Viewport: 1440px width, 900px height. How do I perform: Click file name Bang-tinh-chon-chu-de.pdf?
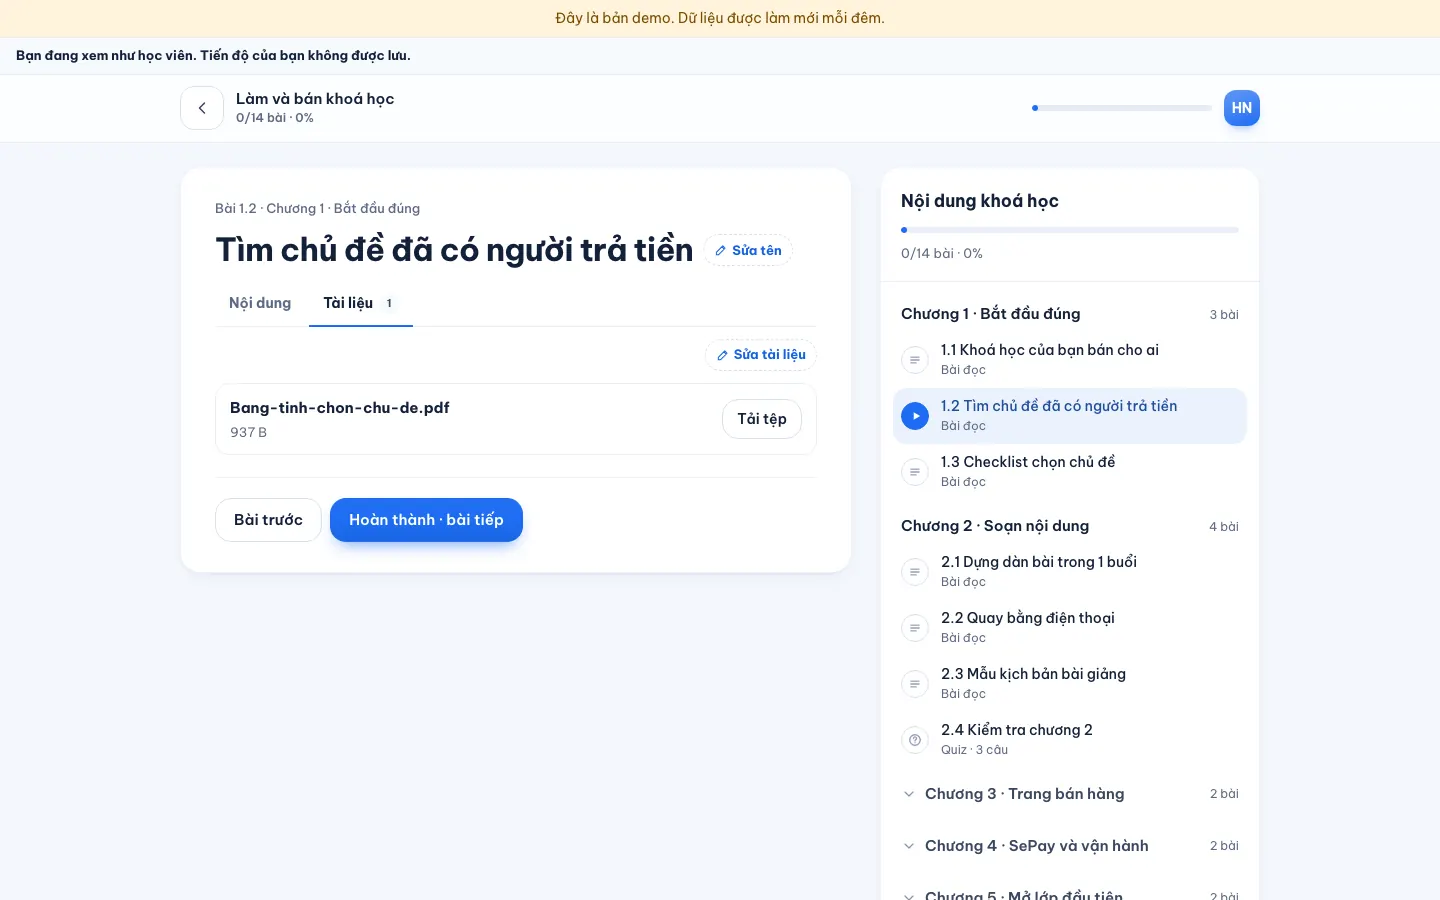(340, 408)
